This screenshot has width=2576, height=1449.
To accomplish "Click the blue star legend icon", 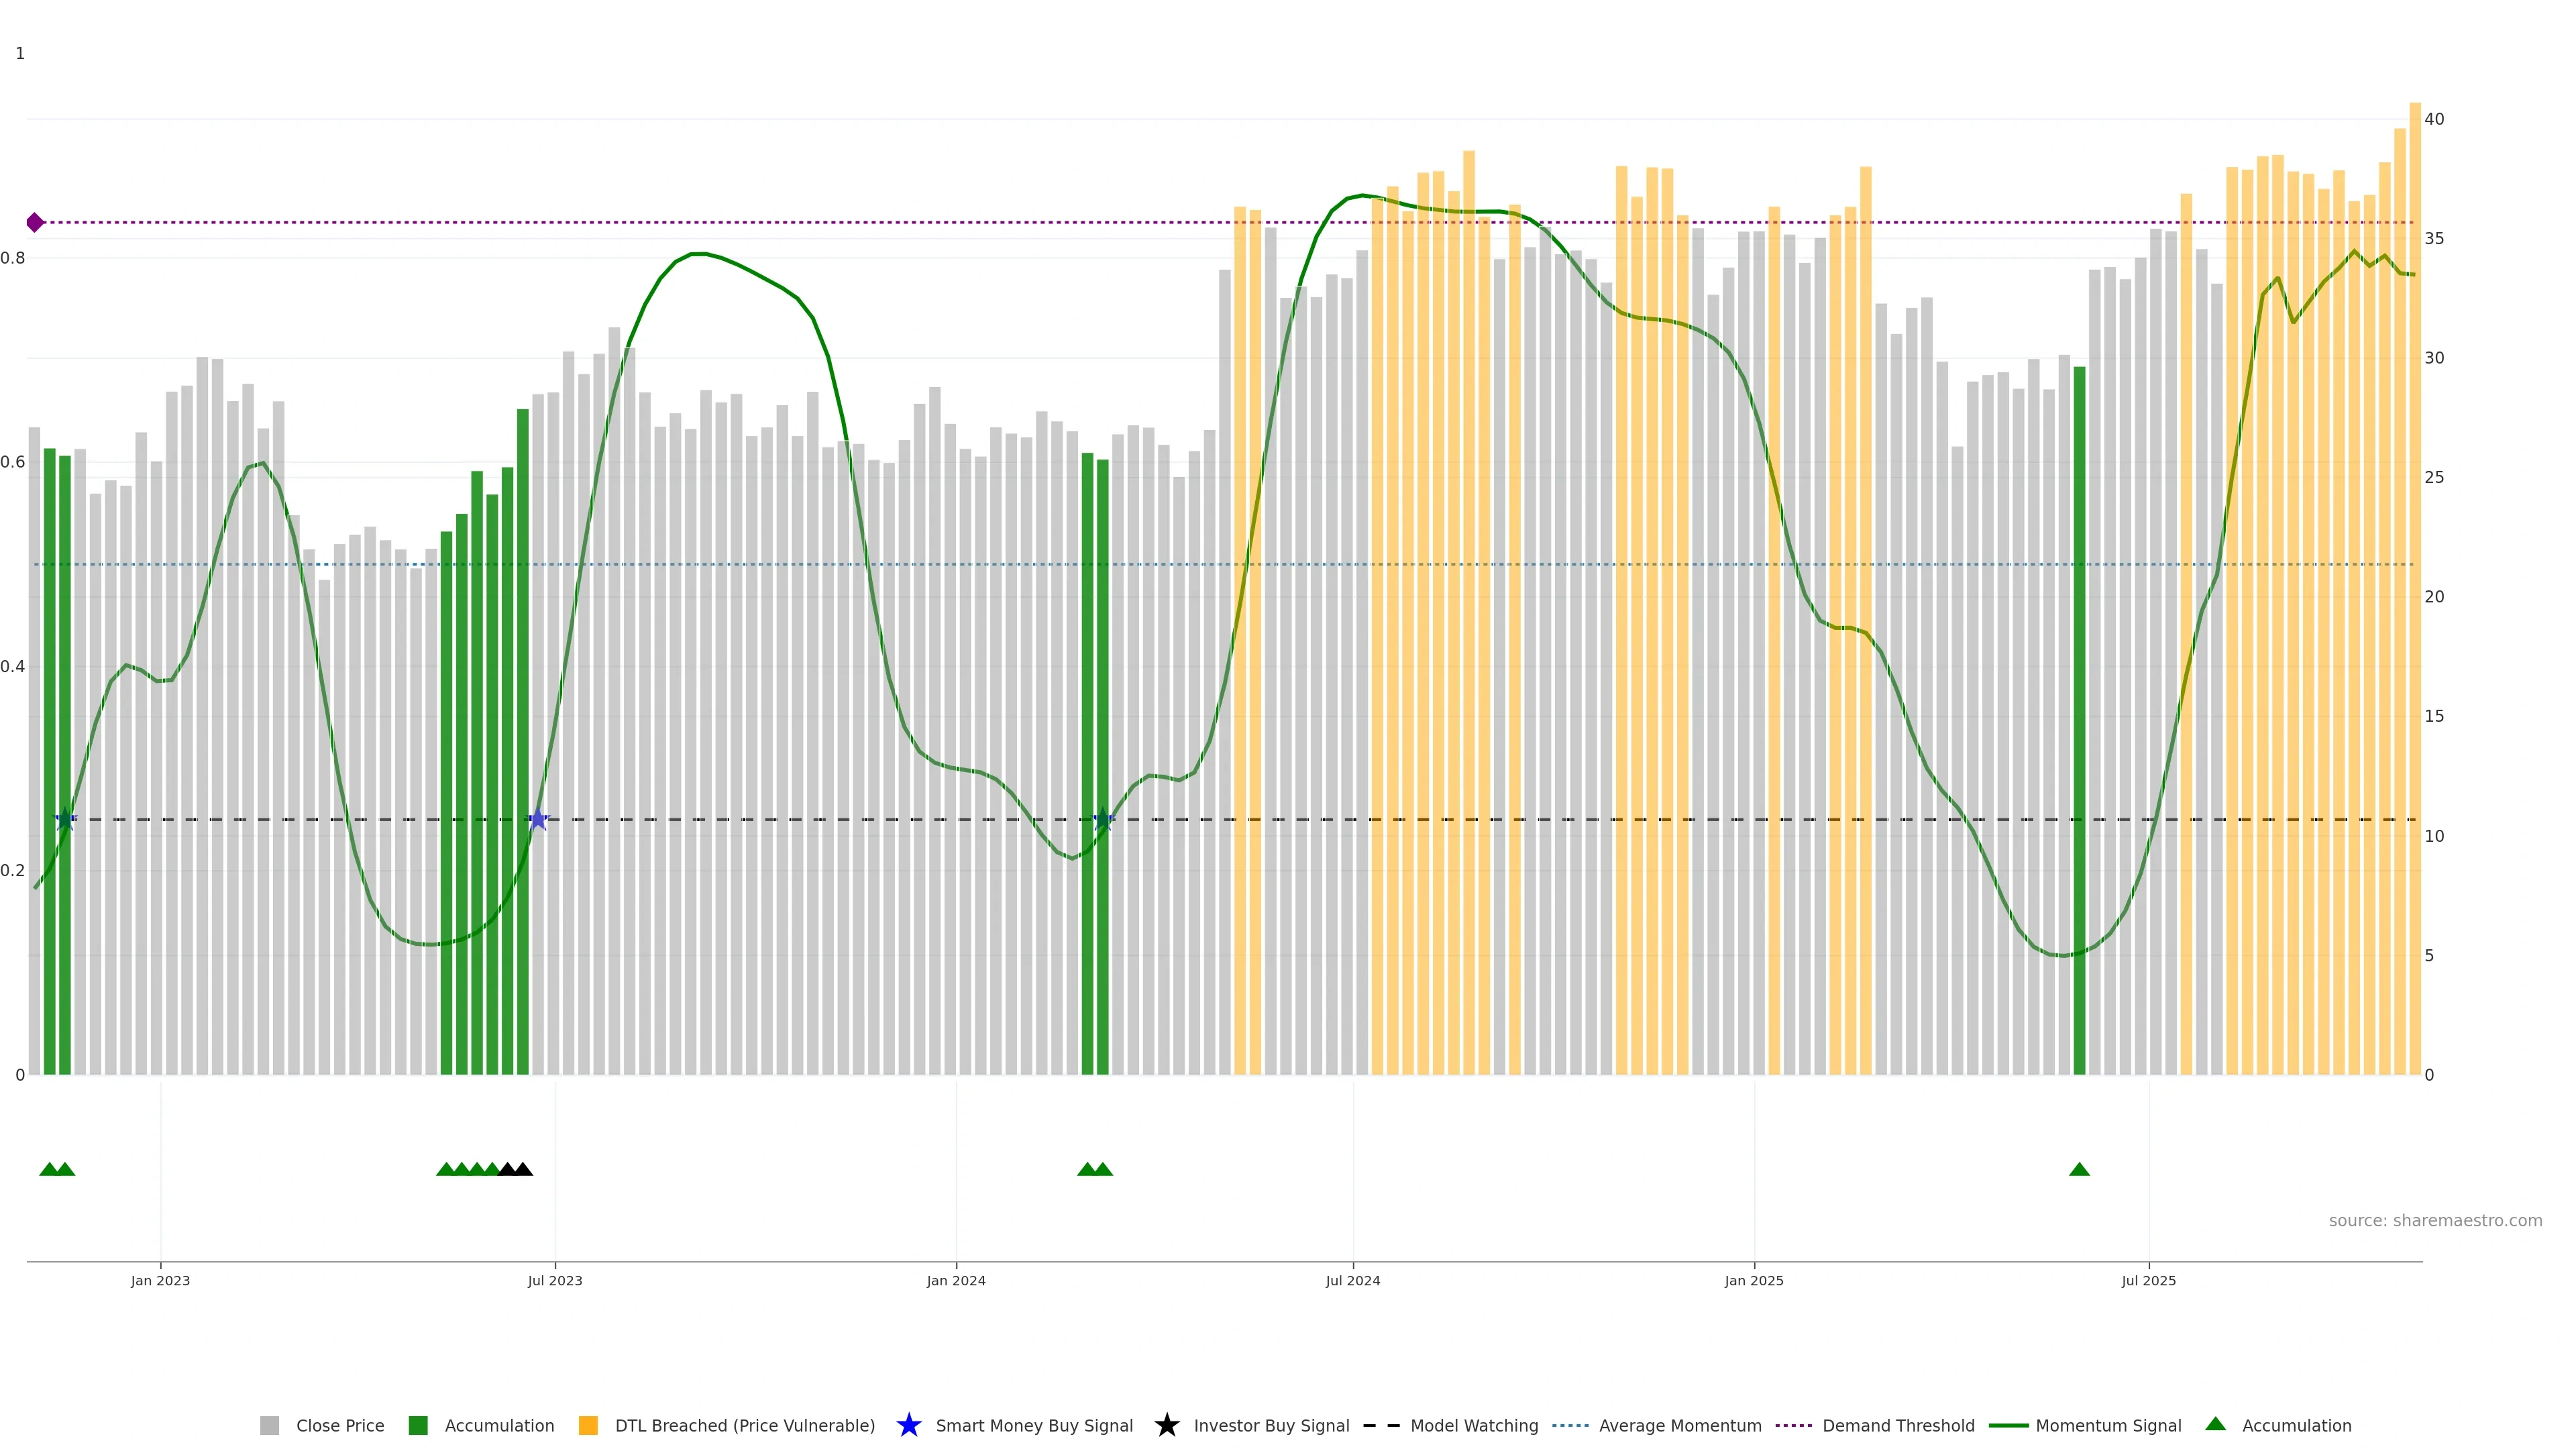I will [x=908, y=1425].
